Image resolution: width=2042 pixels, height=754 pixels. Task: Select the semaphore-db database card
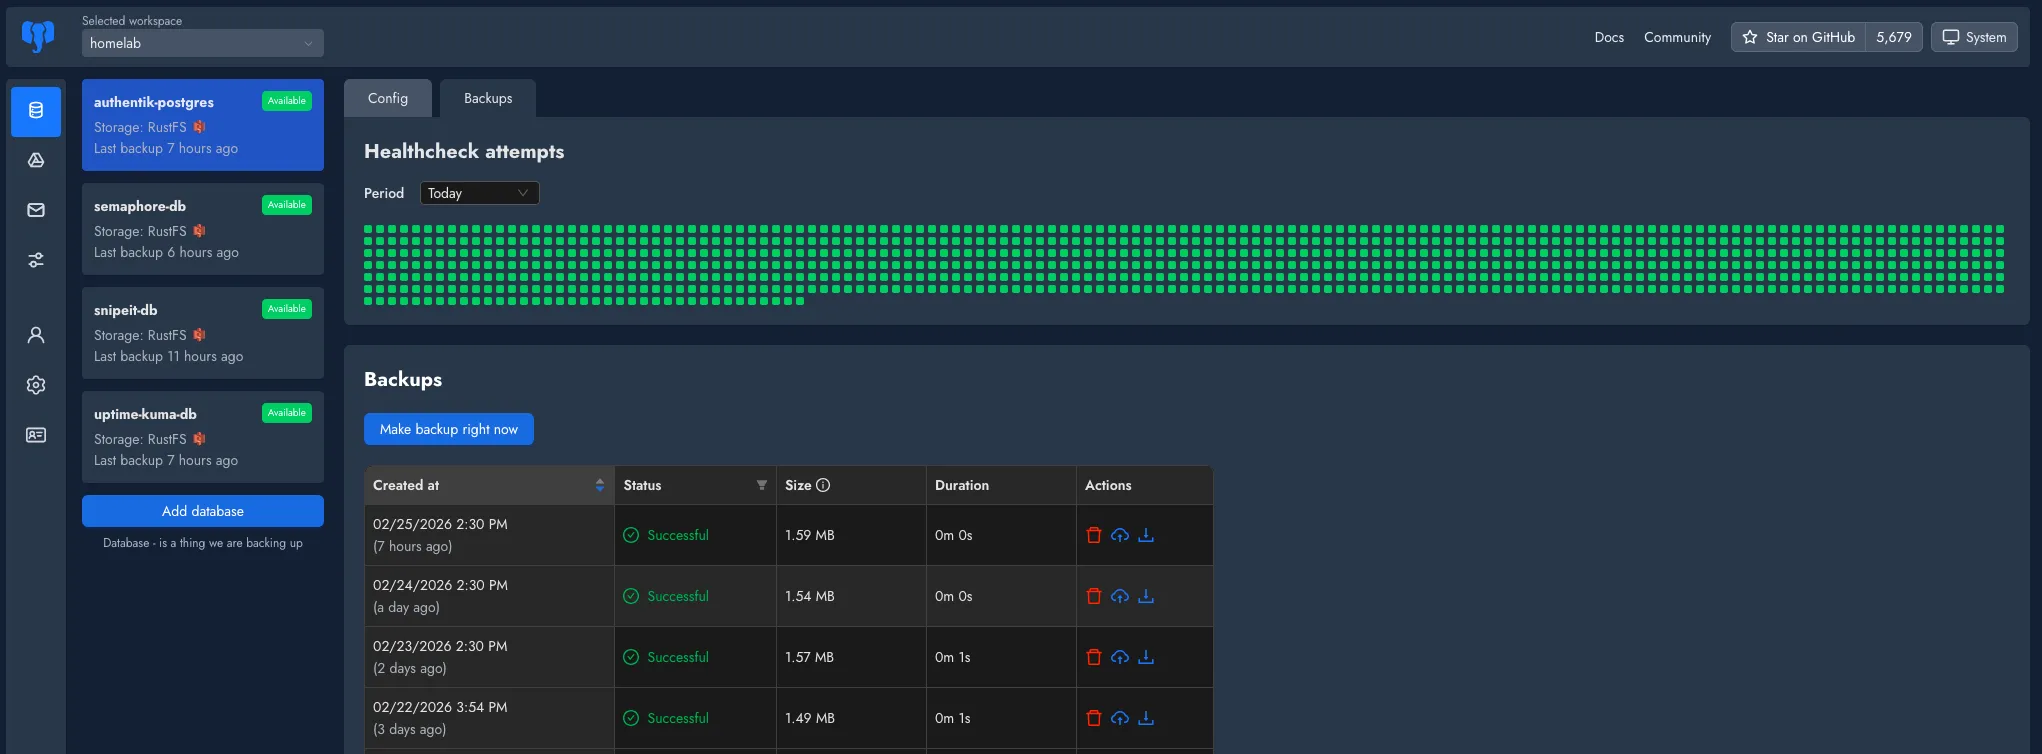click(x=202, y=229)
